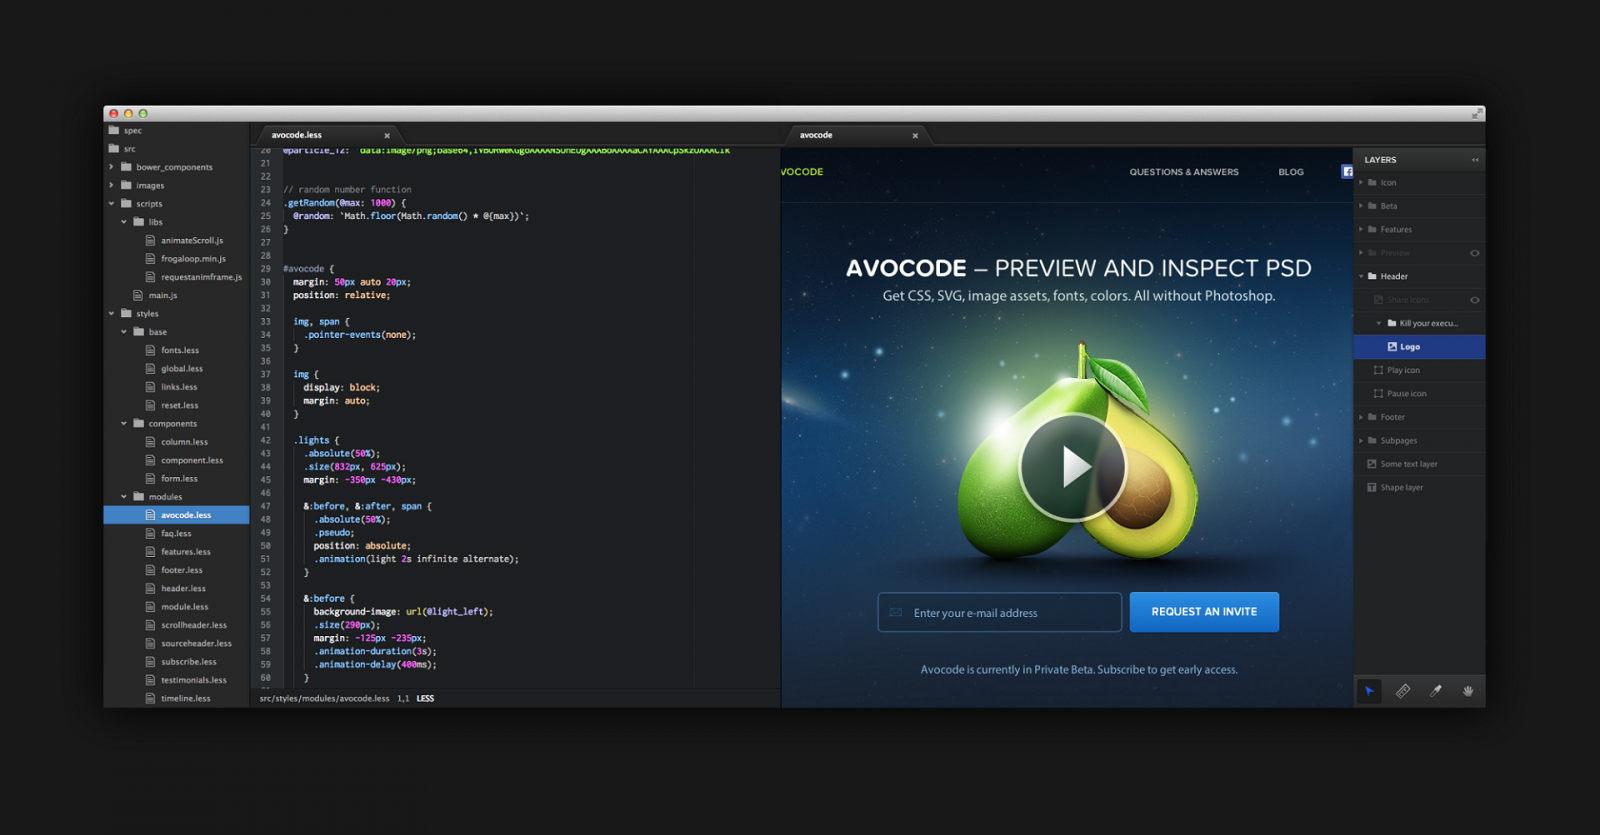Toggle visibility of the Preview layer
The image size is (1600, 835).
pos(1474,253)
